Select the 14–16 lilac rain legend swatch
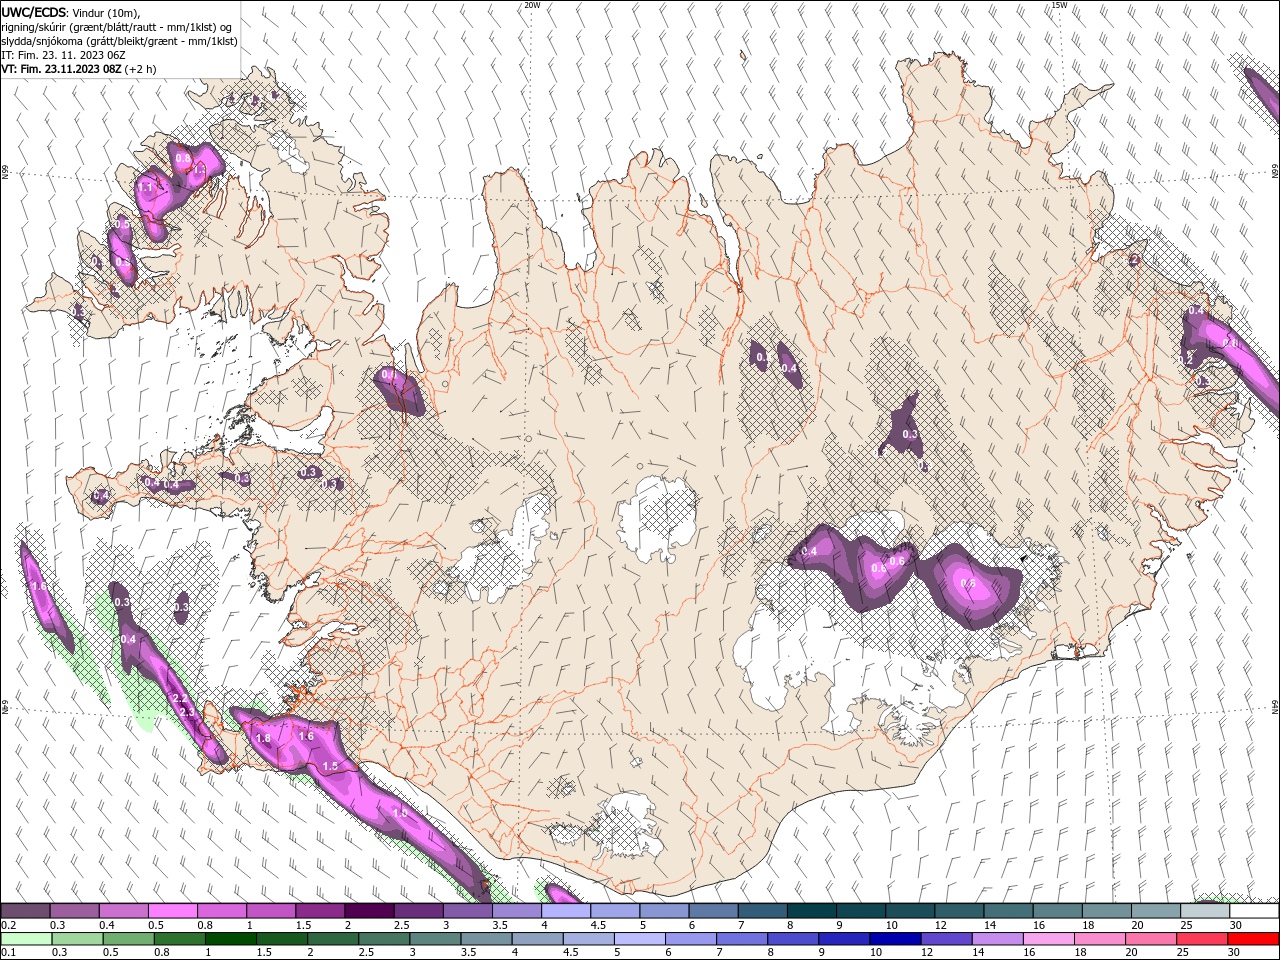The height and width of the screenshot is (960, 1280). coord(997,939)
